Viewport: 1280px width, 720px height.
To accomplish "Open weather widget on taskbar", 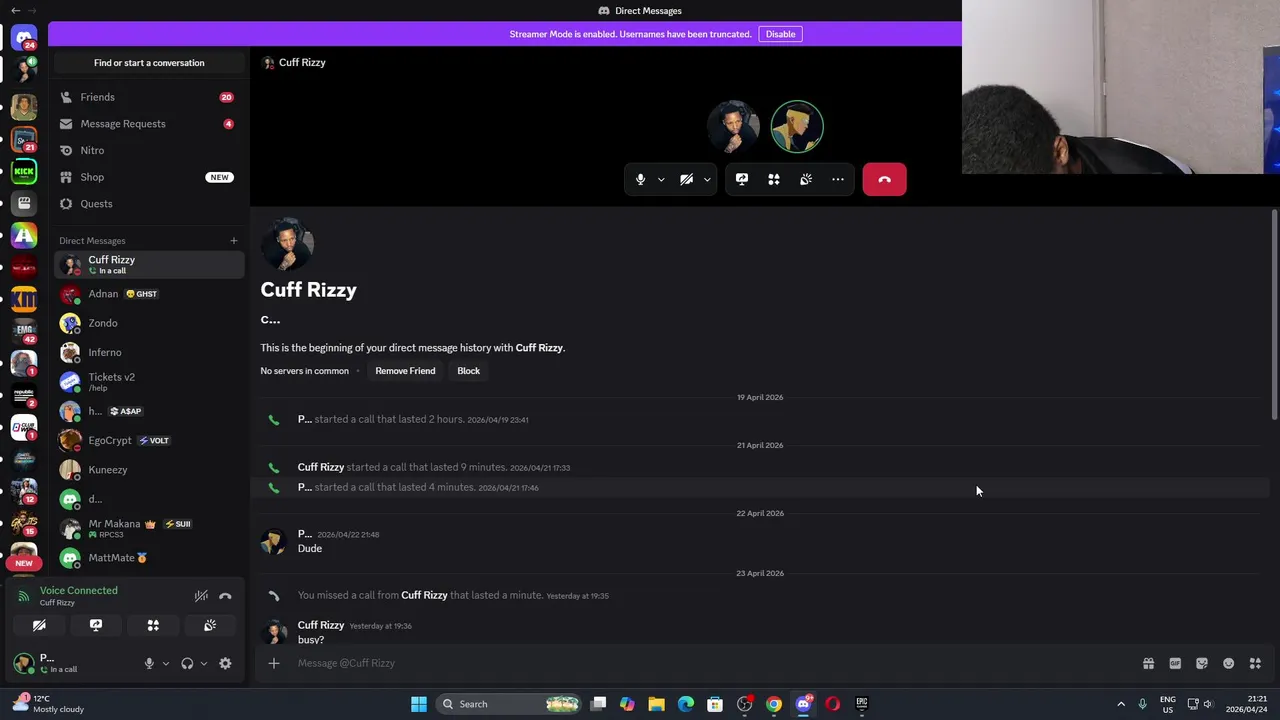I will (48, 704).
